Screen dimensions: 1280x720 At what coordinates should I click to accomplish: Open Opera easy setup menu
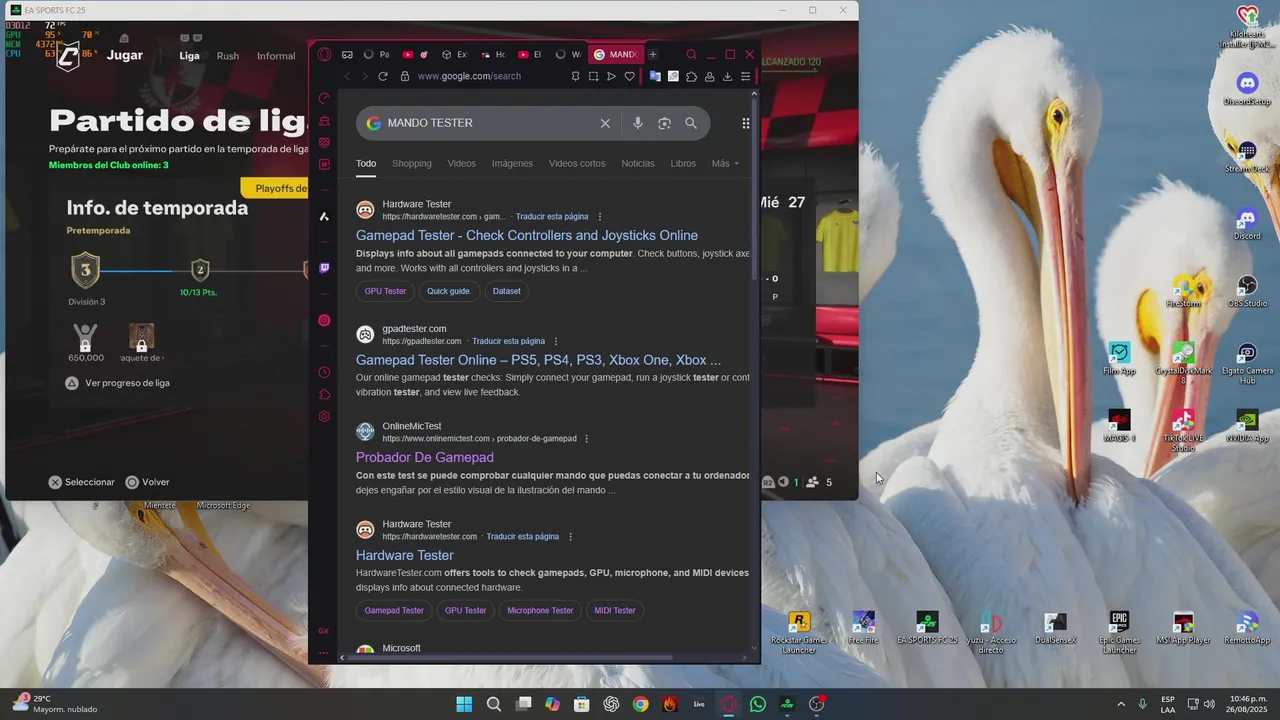point(745,76)
